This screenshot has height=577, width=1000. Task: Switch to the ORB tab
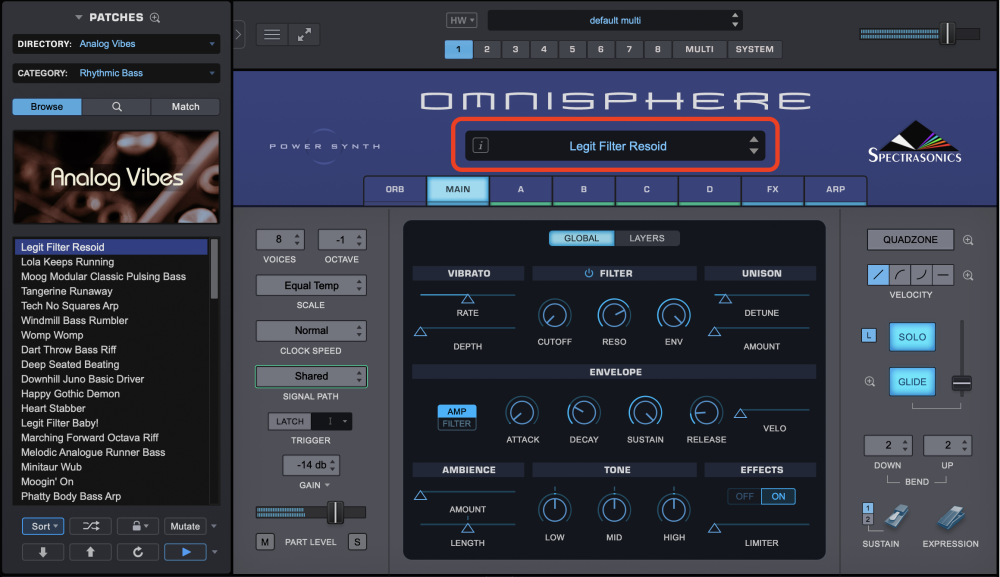[x=395, y=189]
